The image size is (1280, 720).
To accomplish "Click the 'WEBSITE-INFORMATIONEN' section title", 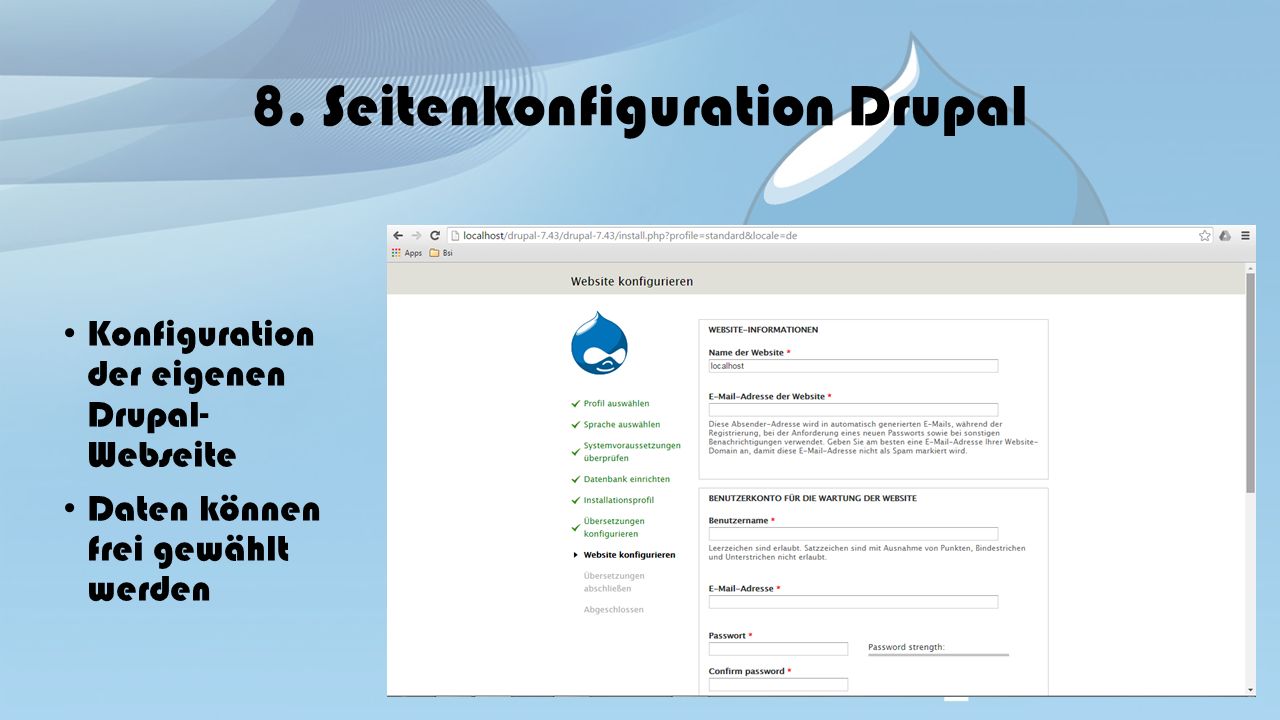I will click(763, 330).
